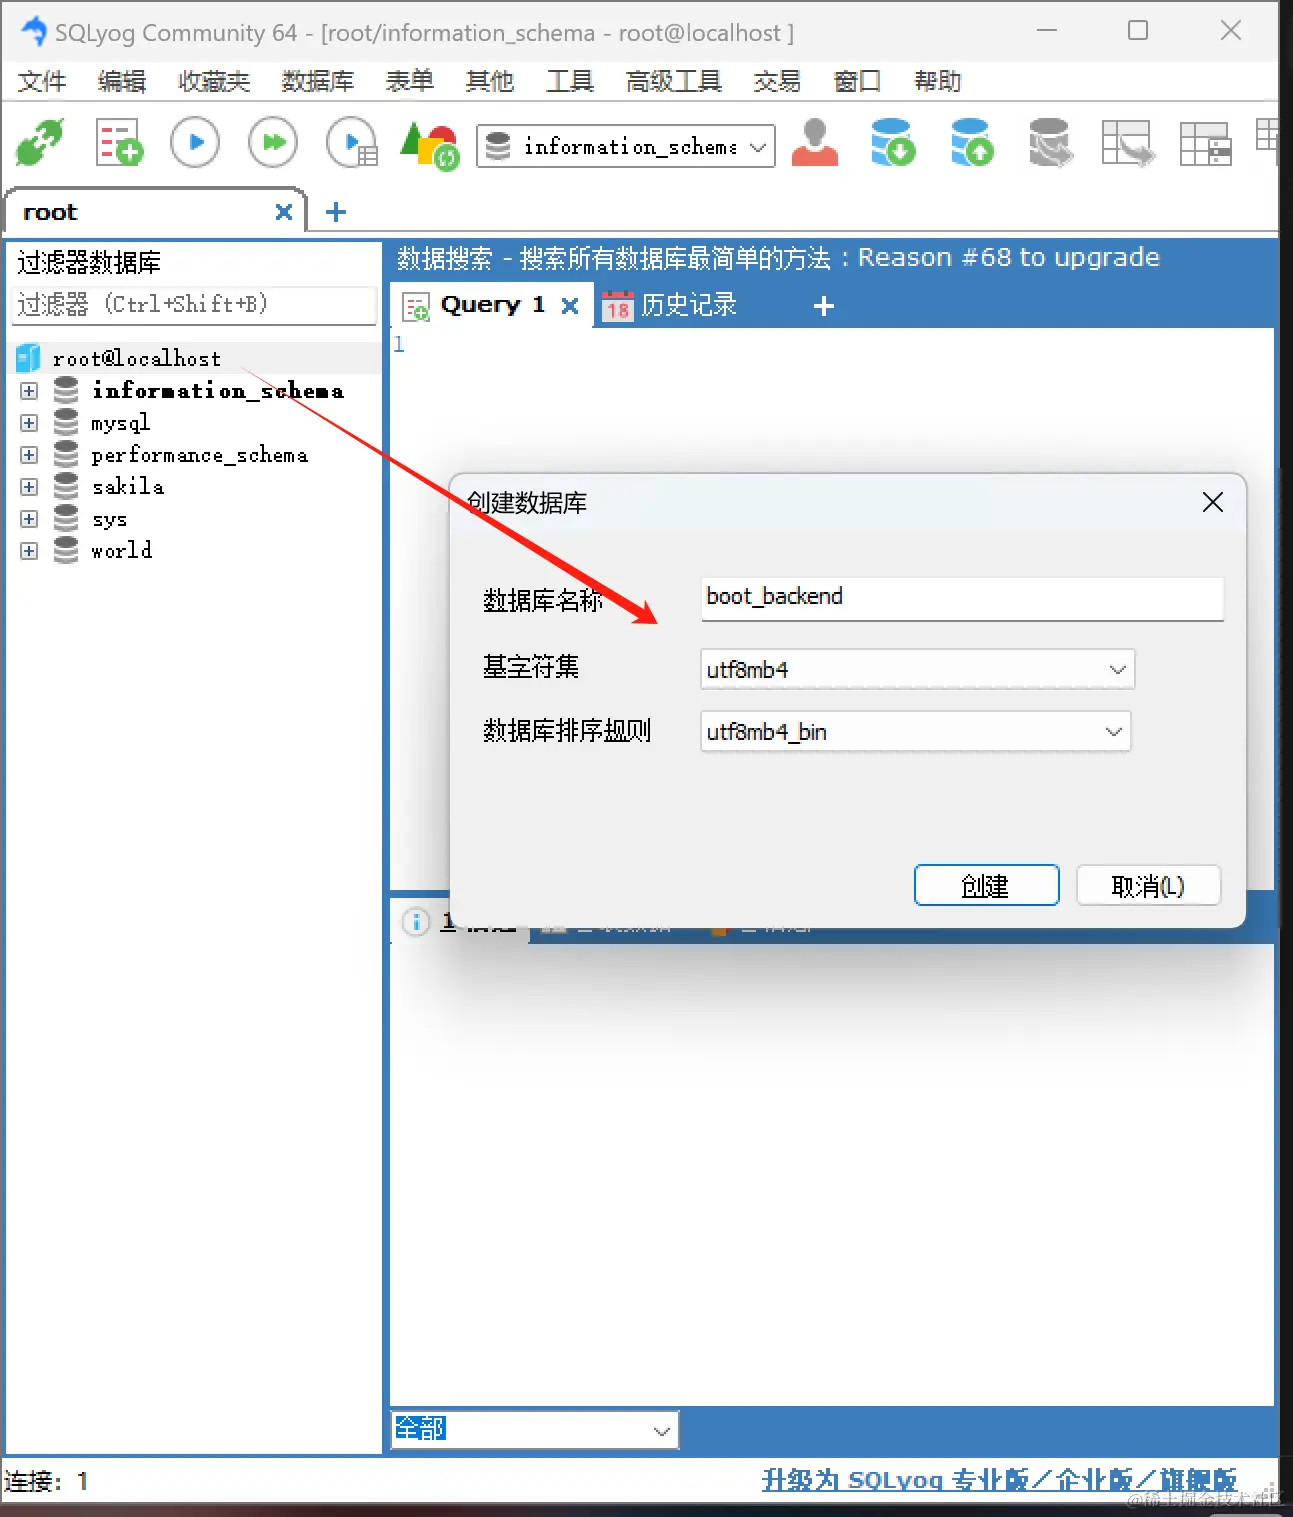Expand the information_schema database node

pos(29,391)
